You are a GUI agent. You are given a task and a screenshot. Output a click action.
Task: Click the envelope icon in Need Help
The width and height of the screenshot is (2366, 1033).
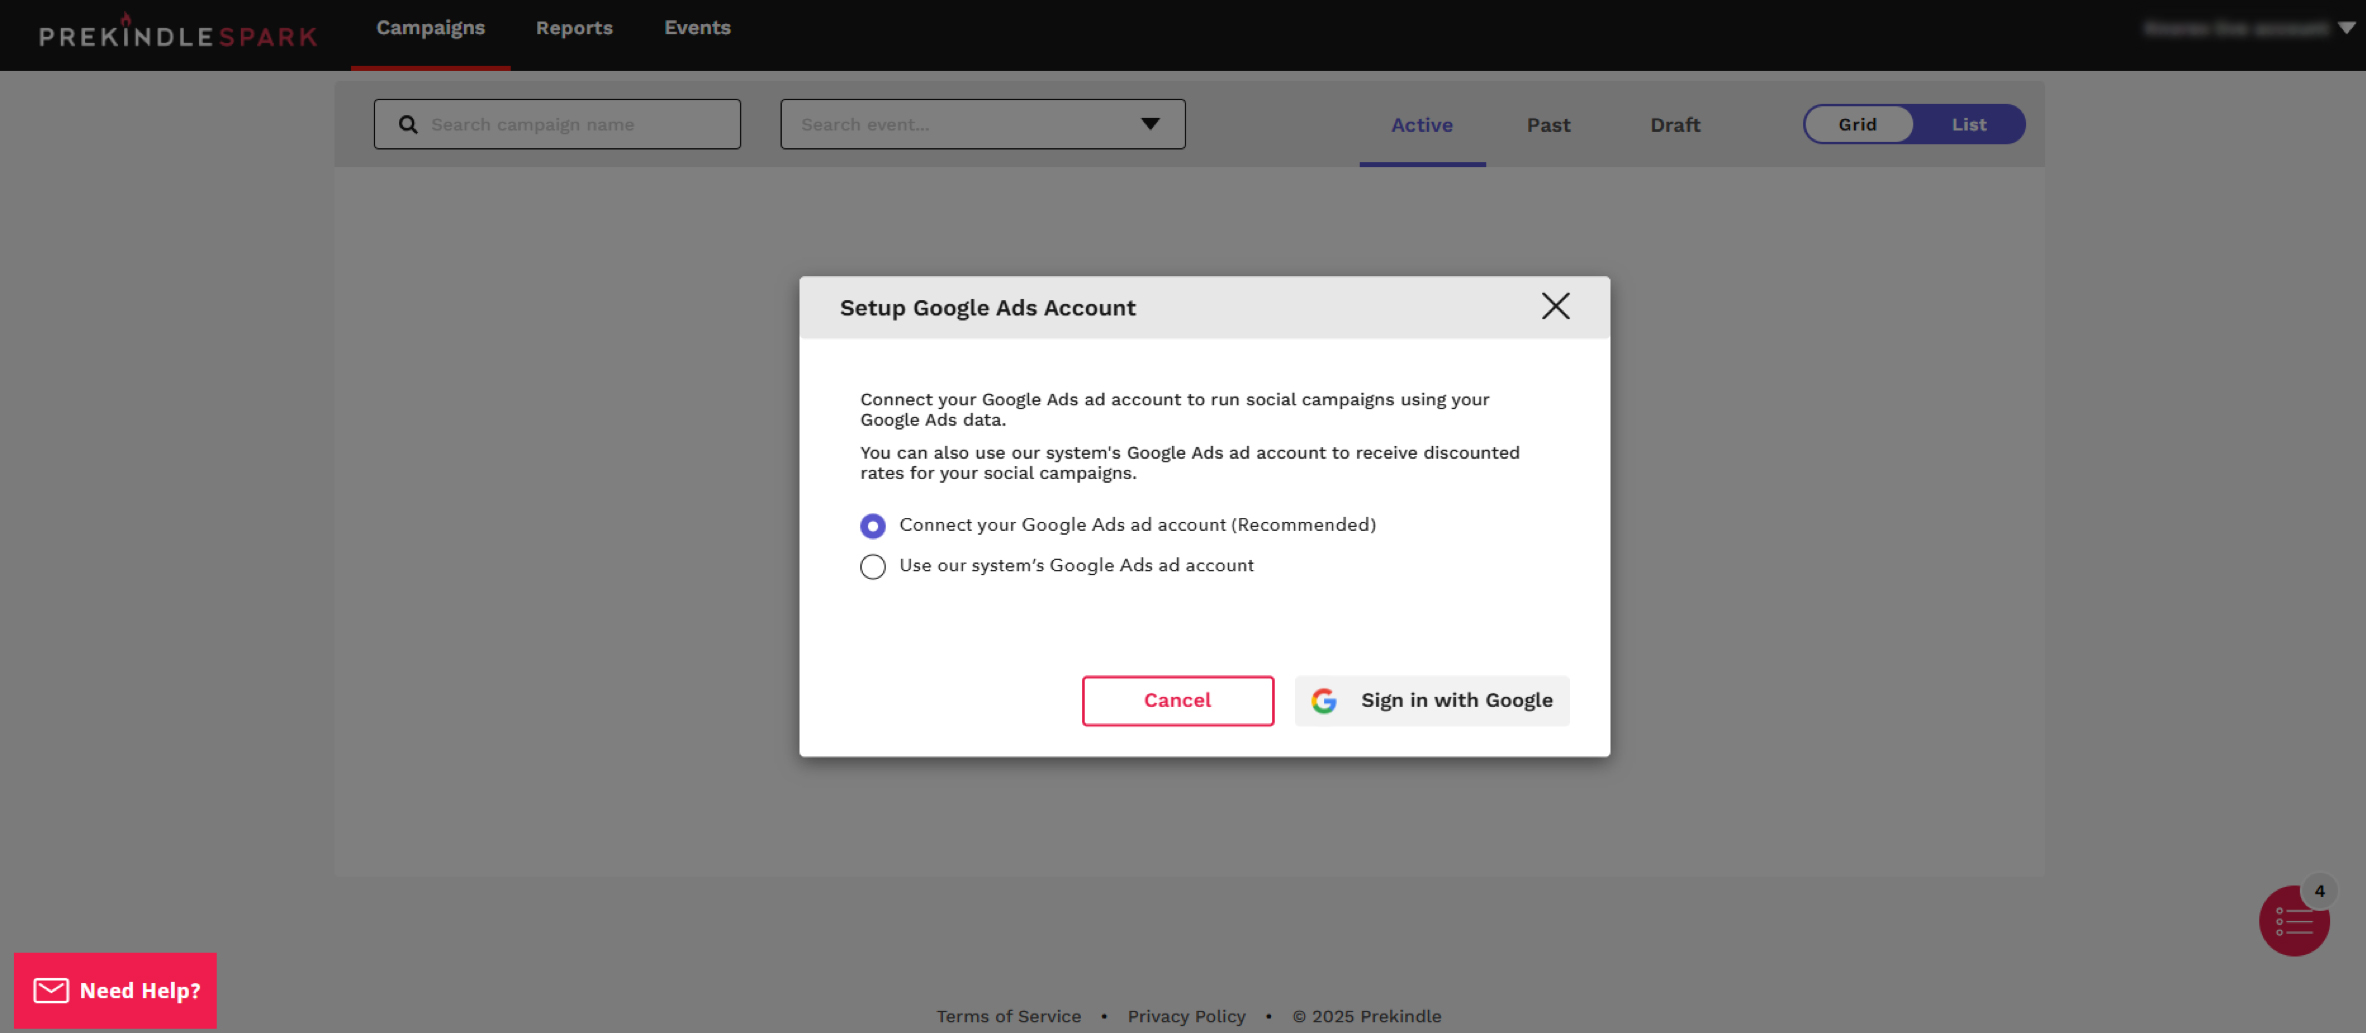(51, 990)
